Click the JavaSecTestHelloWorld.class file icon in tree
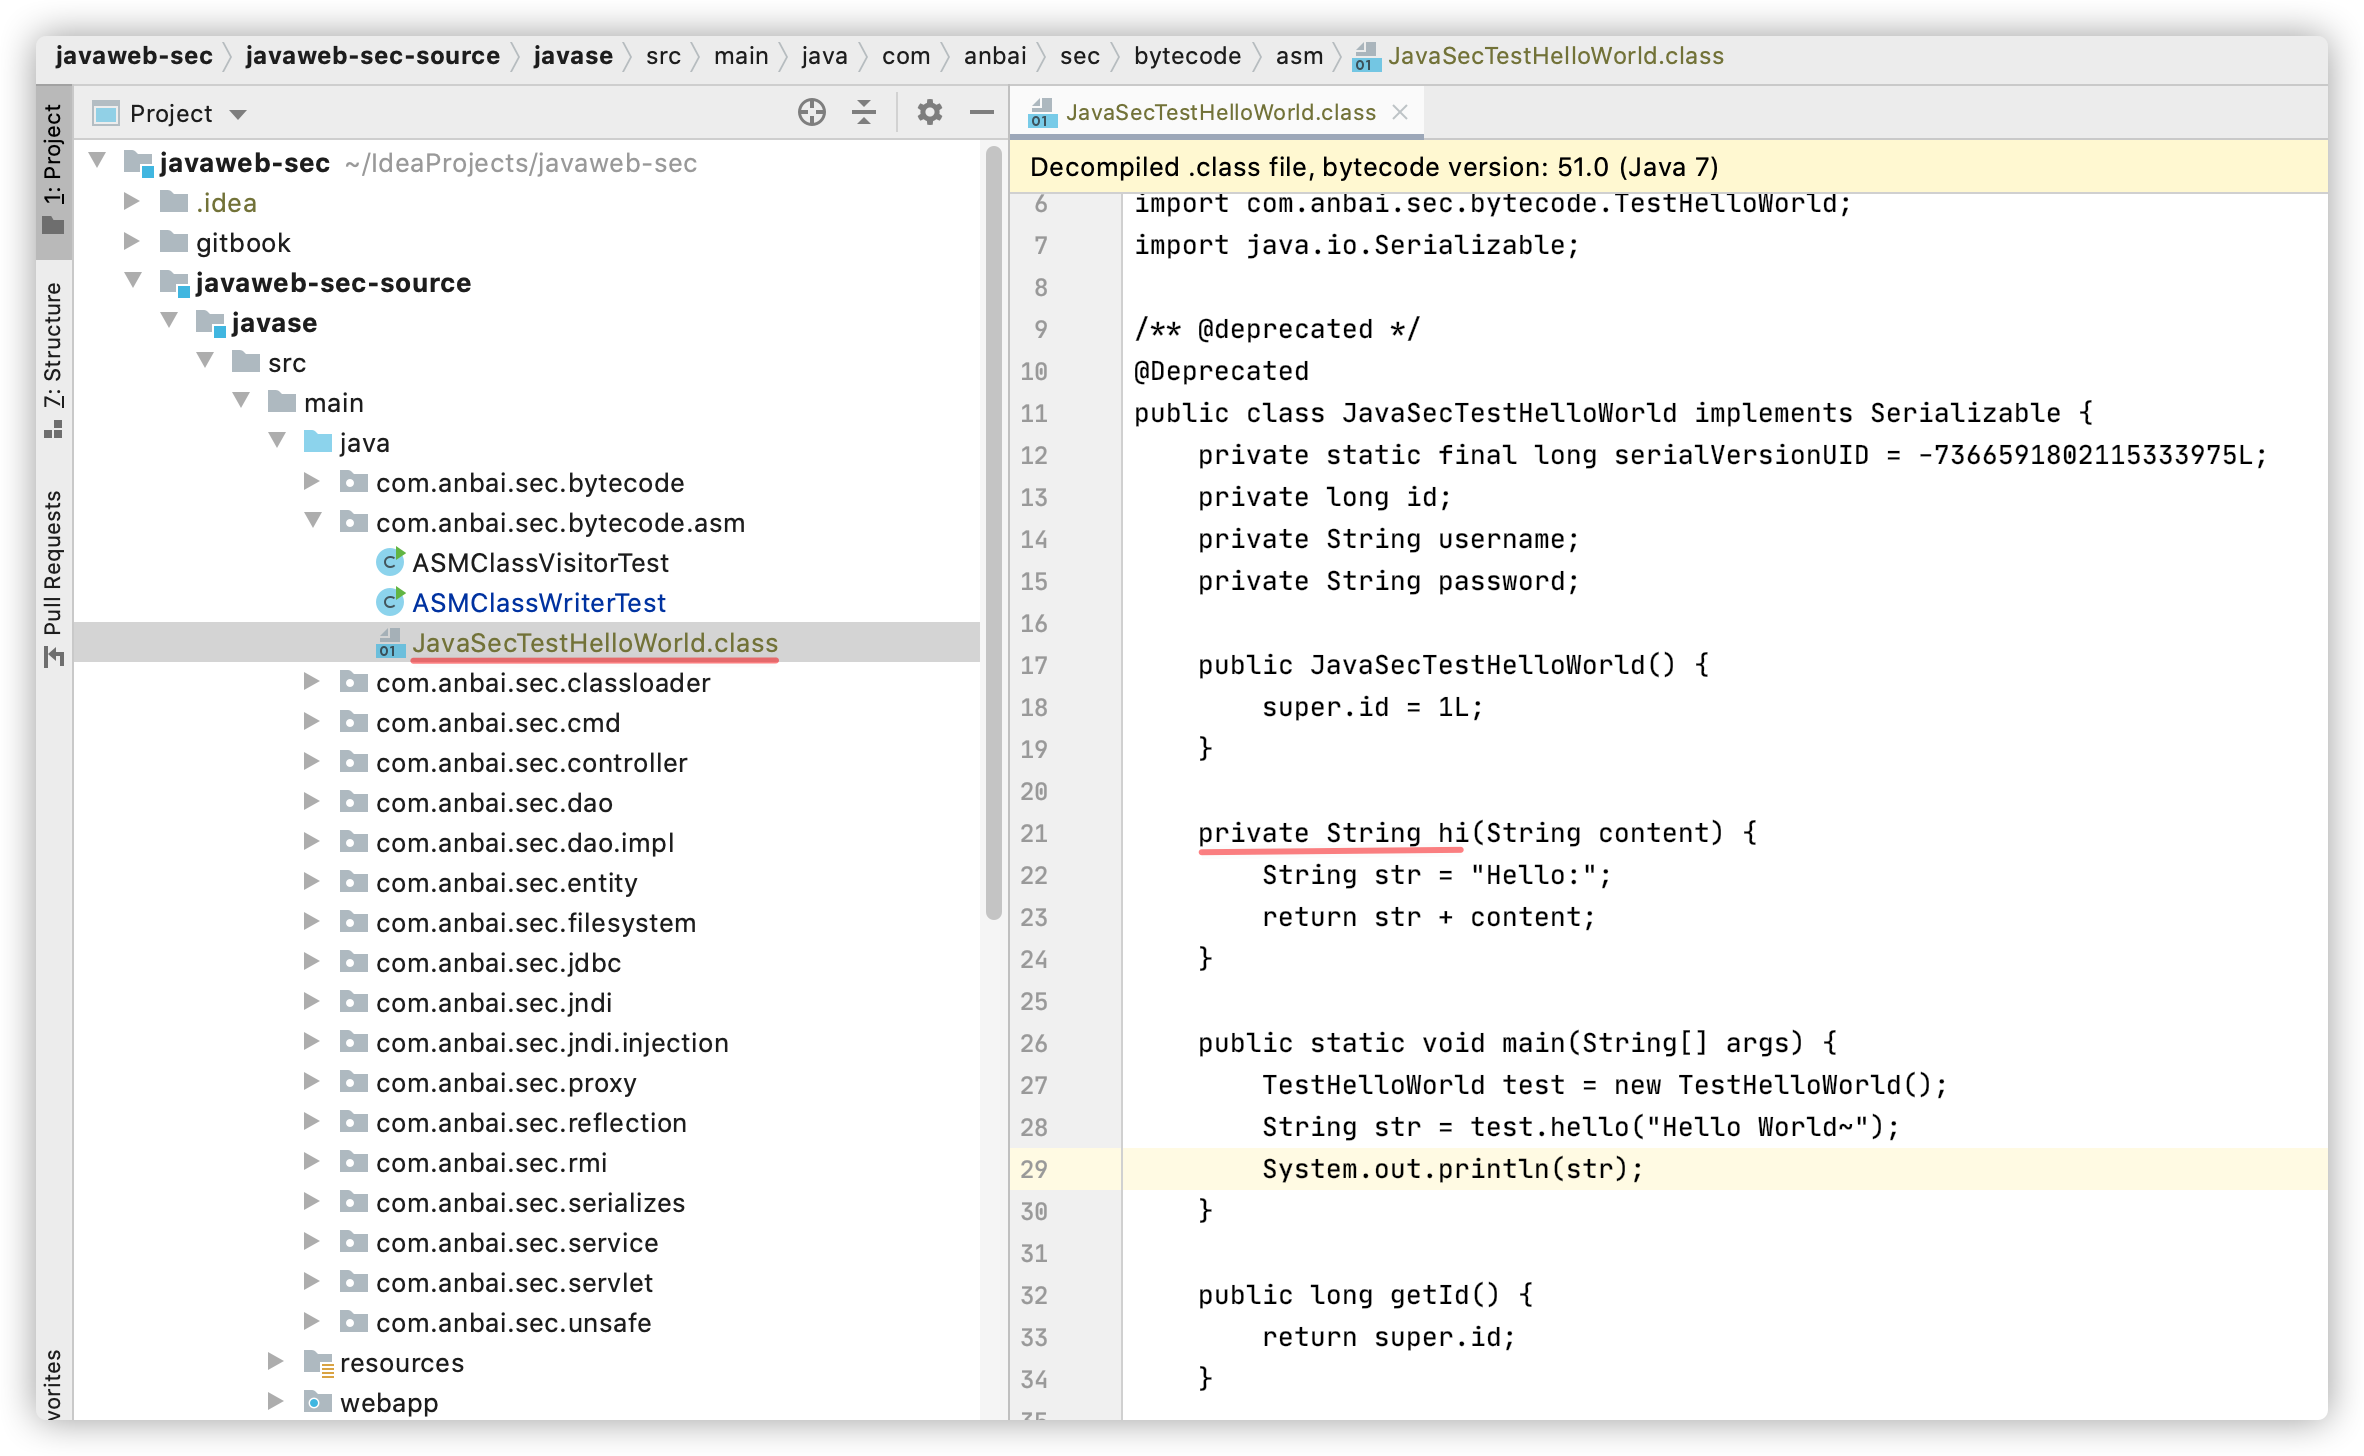Viewport: 2364px width, 1456px height. [x=389, y=643]
